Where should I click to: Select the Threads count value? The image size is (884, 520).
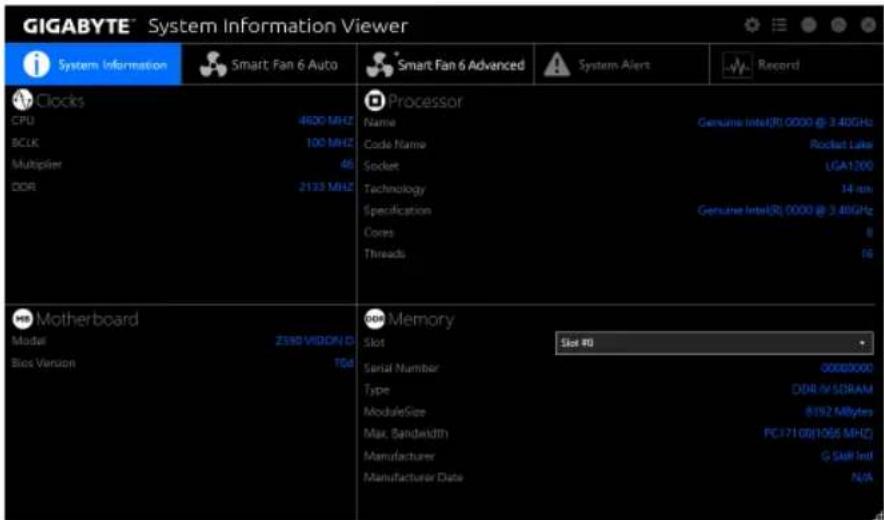(x=867, y=254)
